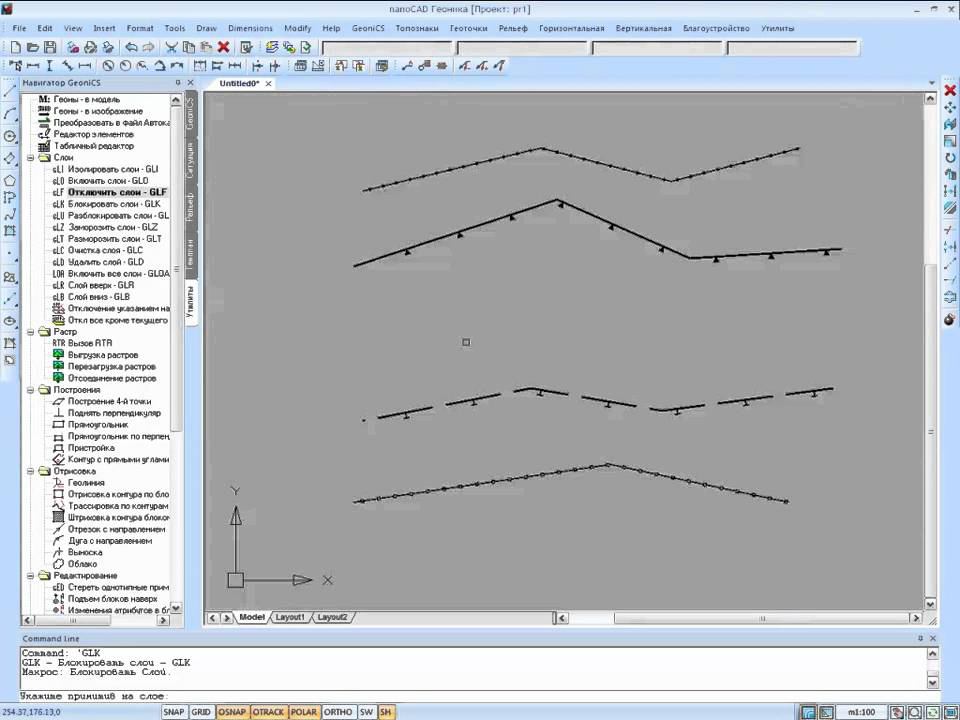Select the Spline tool in left toolbar
This screenshot has width=960, height=720.
[x=10, y=214]
